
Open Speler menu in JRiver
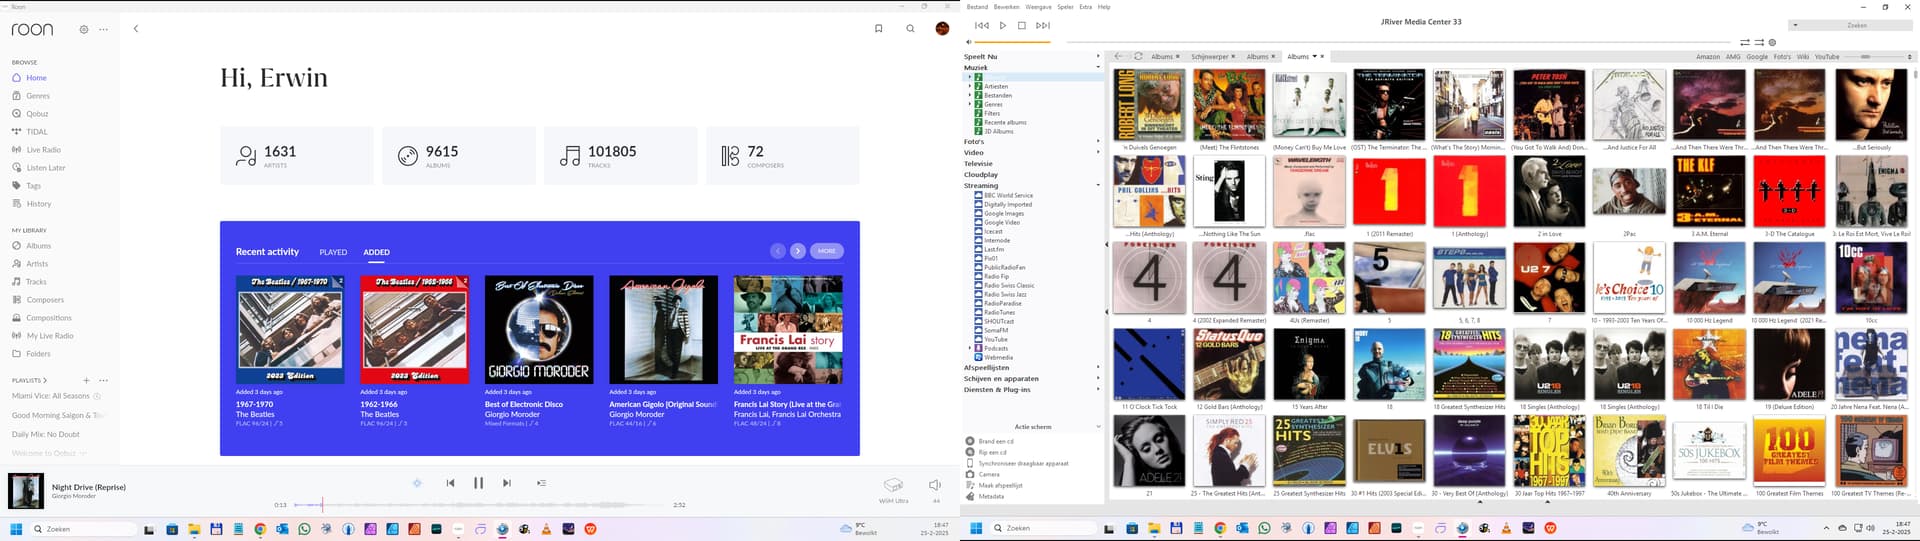pos(1066,7)
